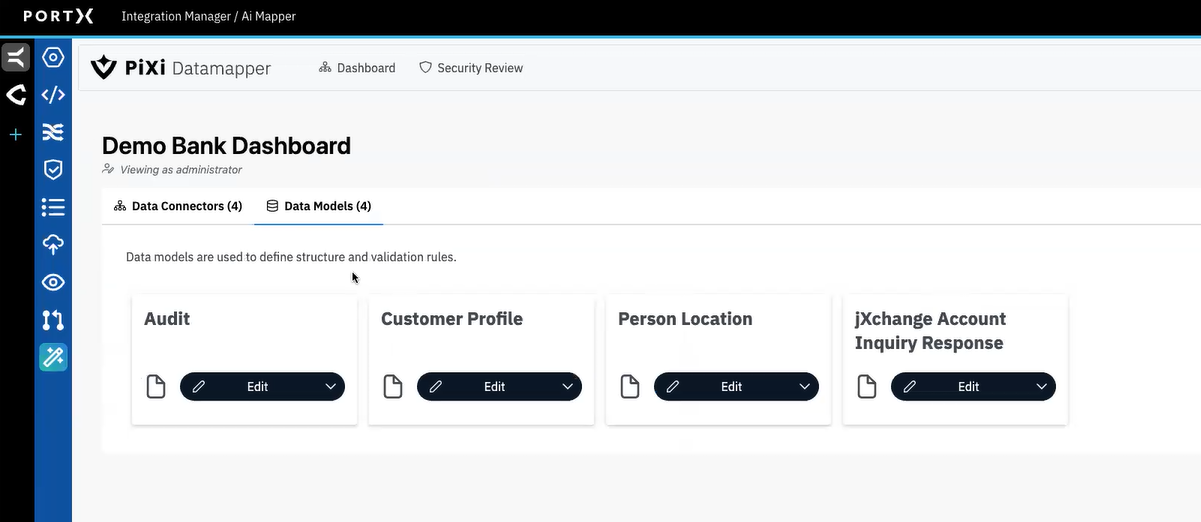
Task: Click the bulleted list sidebar icon
Action: 53,207
